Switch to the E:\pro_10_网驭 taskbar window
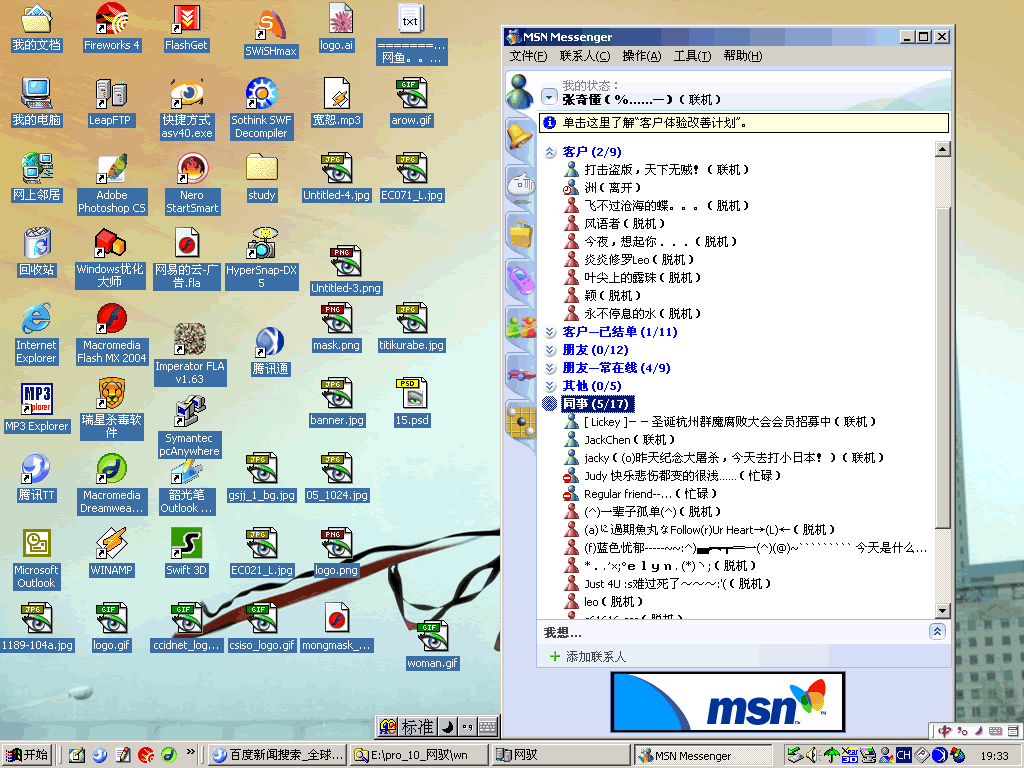The height and width of the screenshot is (768, 1024). (419, 755)
